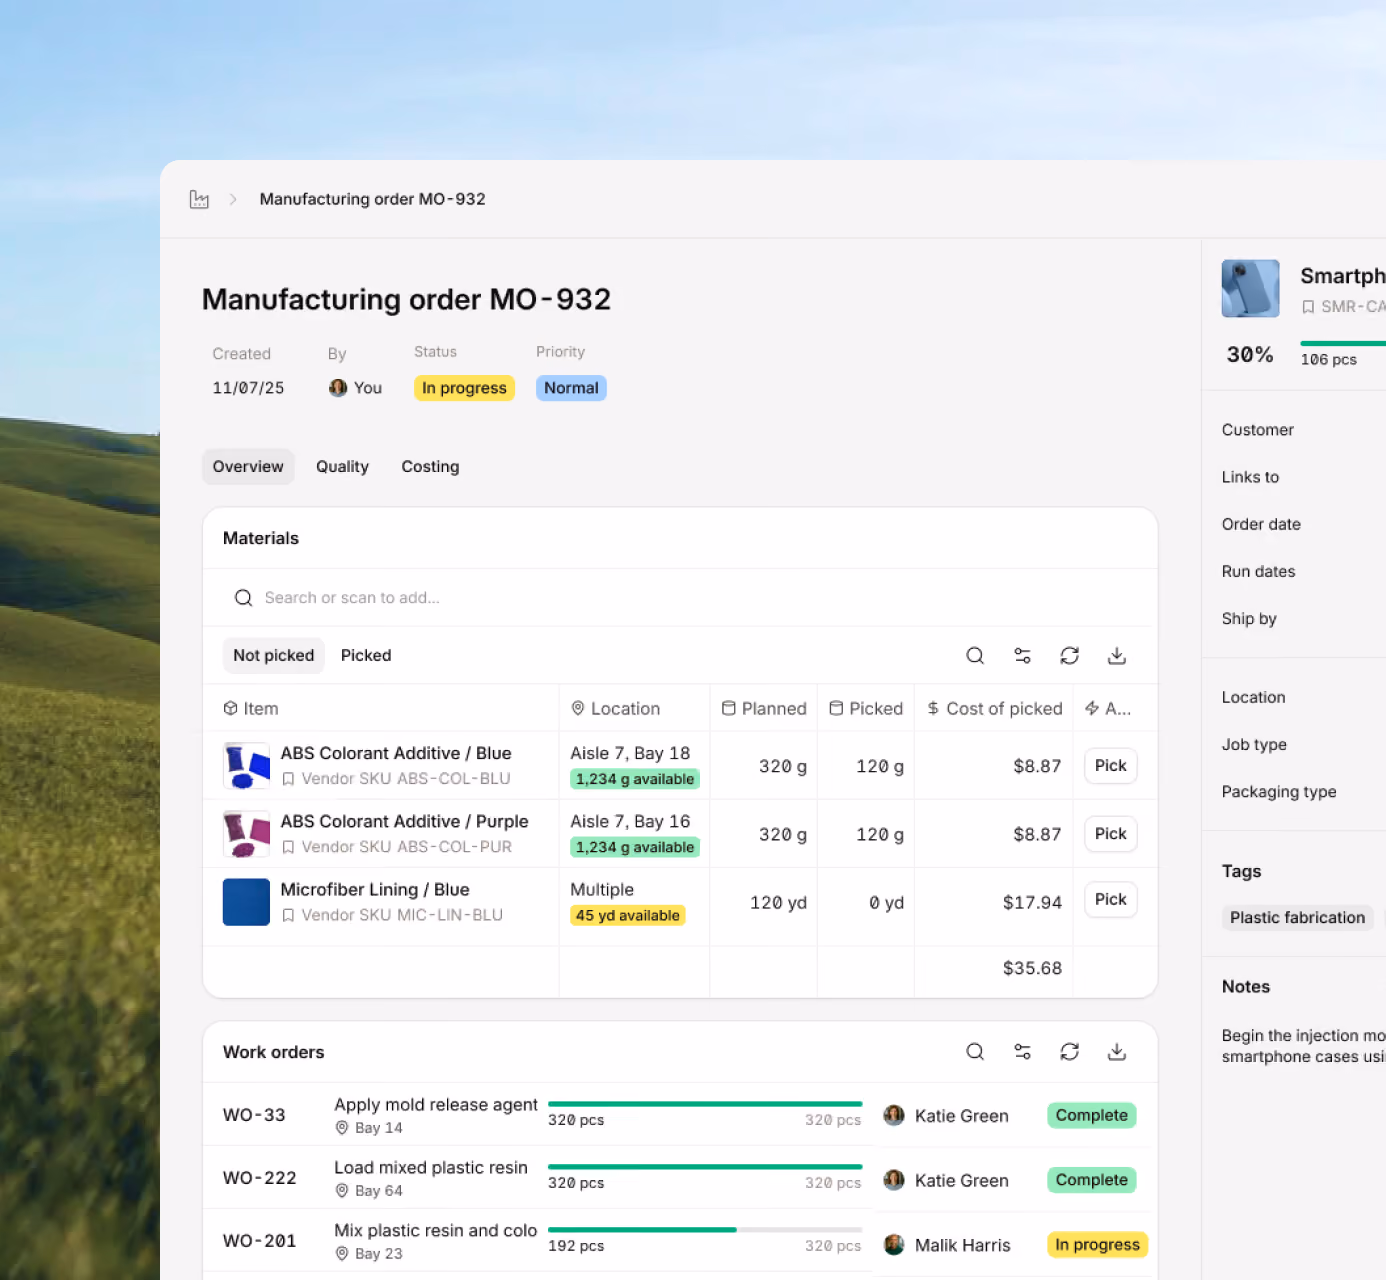Click the Bay 64 location pin icon
The image size is (1386, 1280).
342,1191
